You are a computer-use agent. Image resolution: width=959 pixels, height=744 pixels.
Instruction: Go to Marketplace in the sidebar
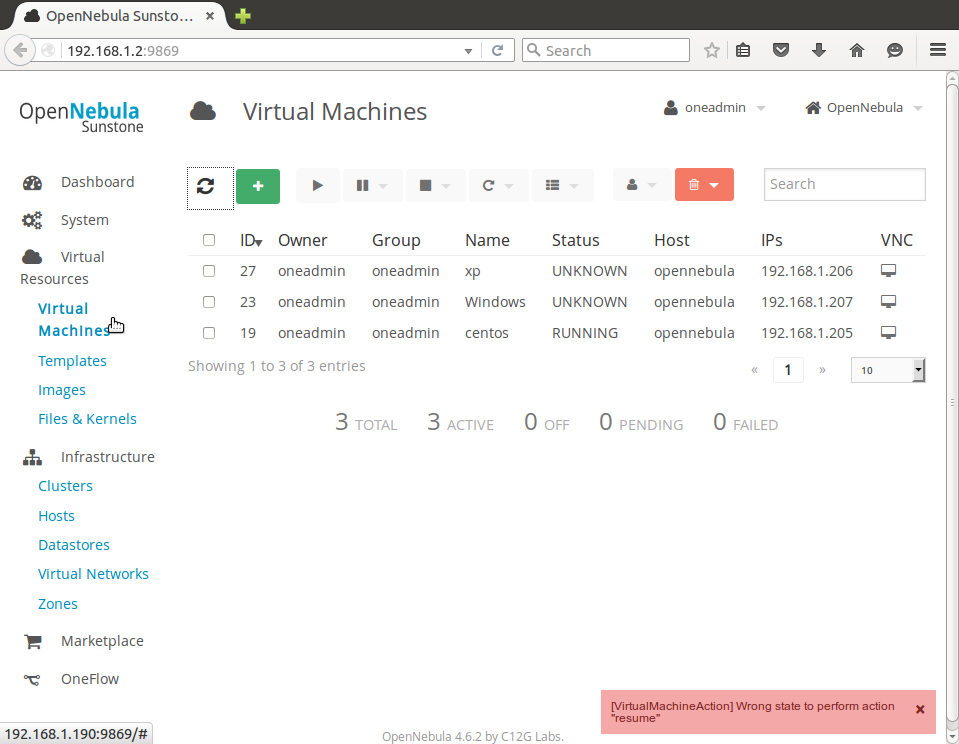(x=102, y=641)
